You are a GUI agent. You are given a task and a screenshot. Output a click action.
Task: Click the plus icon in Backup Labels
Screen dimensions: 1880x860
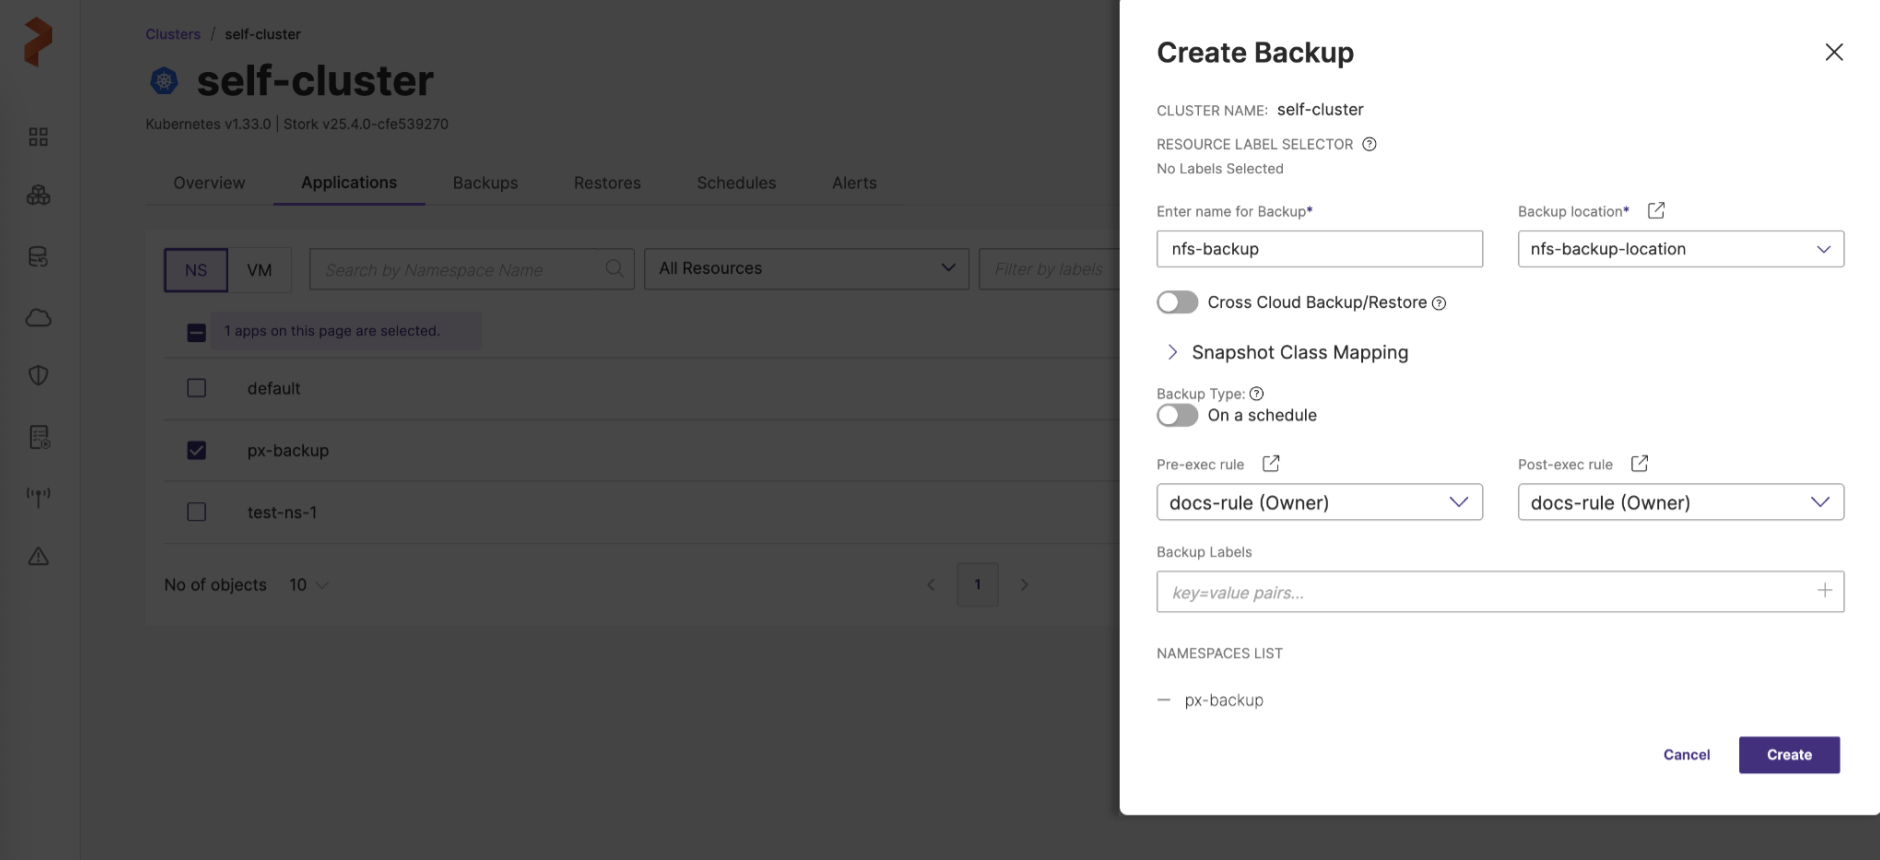pyautogui.click(x=1824, y=591)
